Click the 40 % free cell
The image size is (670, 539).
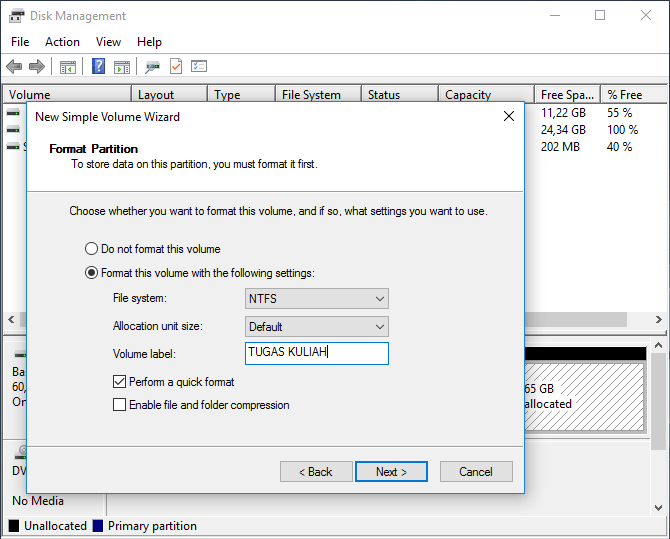click(620, 147)
